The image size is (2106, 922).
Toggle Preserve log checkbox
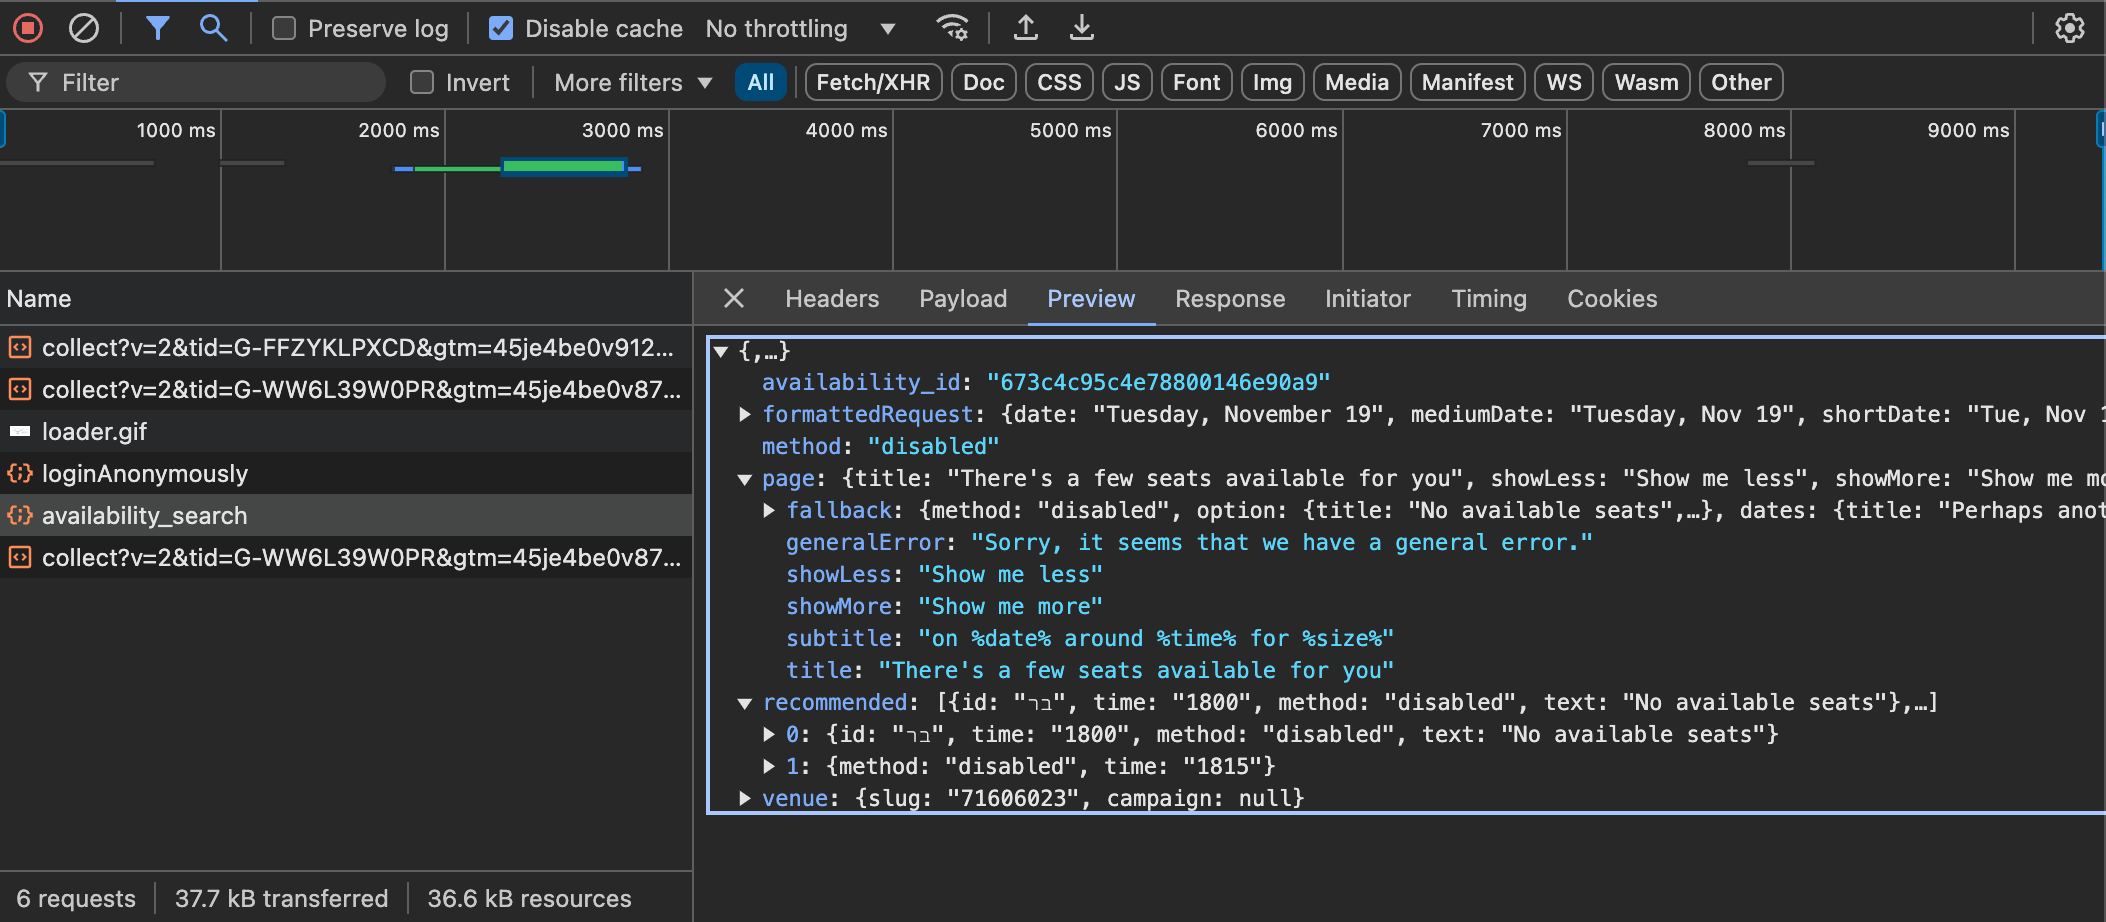tap(284, 28)
